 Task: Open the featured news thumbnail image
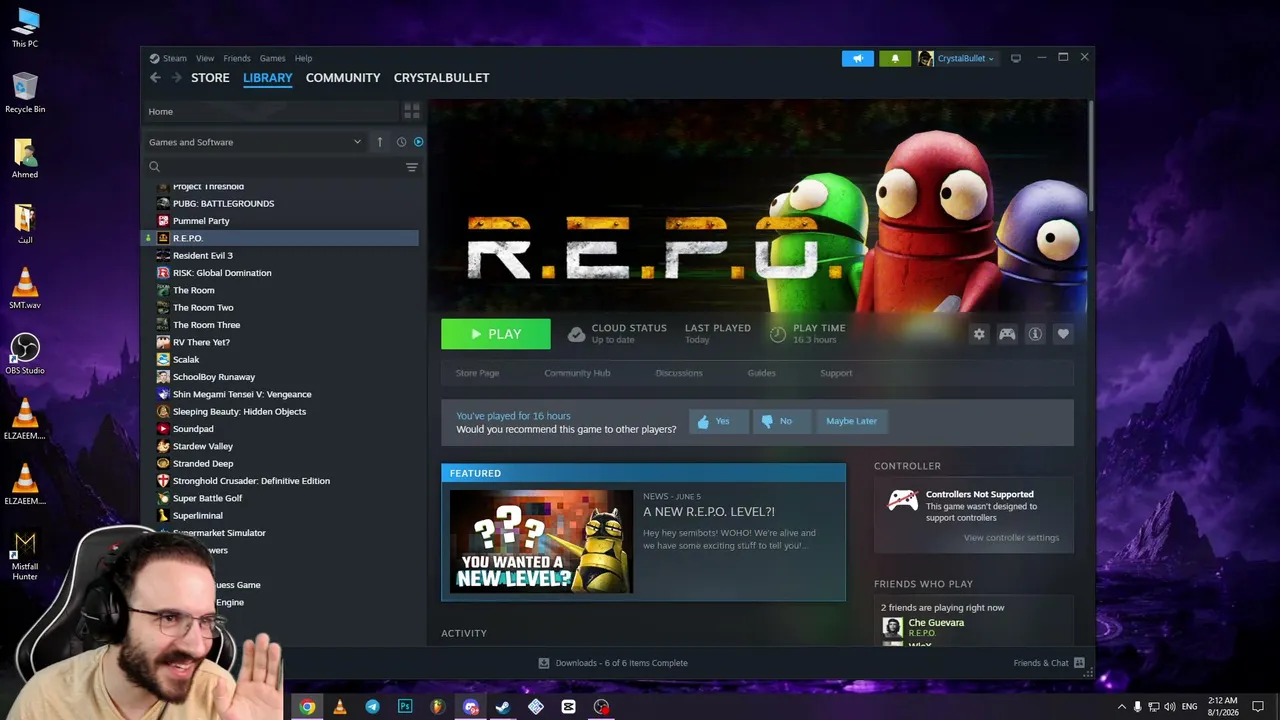pos(541,541)
